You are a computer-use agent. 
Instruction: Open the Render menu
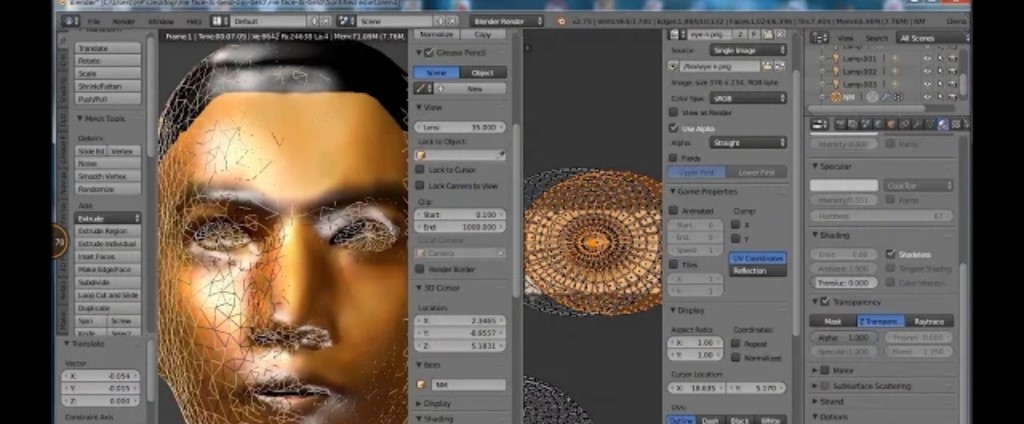pyautogui.click(x=124, y=22)
